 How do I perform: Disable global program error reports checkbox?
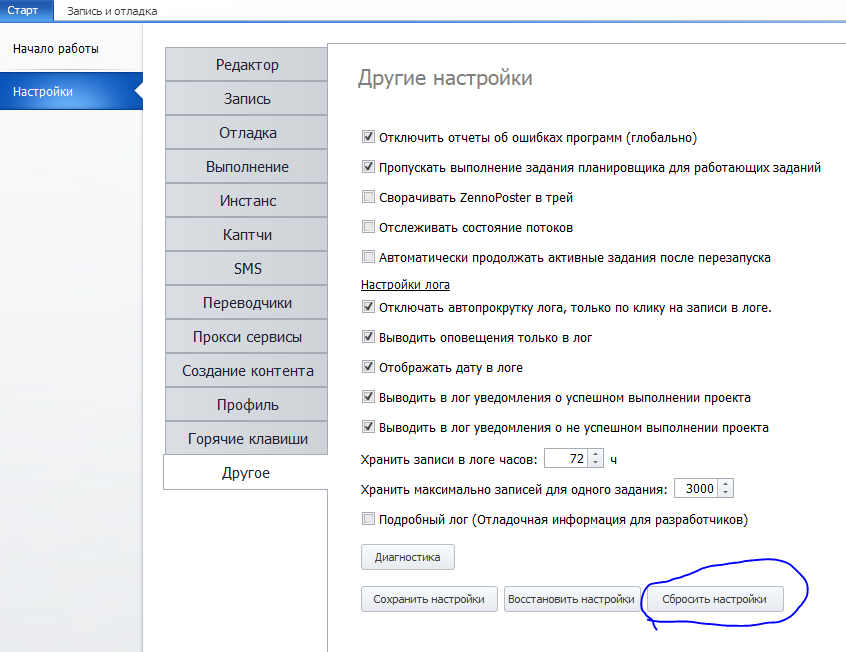(x=368, y=137)
